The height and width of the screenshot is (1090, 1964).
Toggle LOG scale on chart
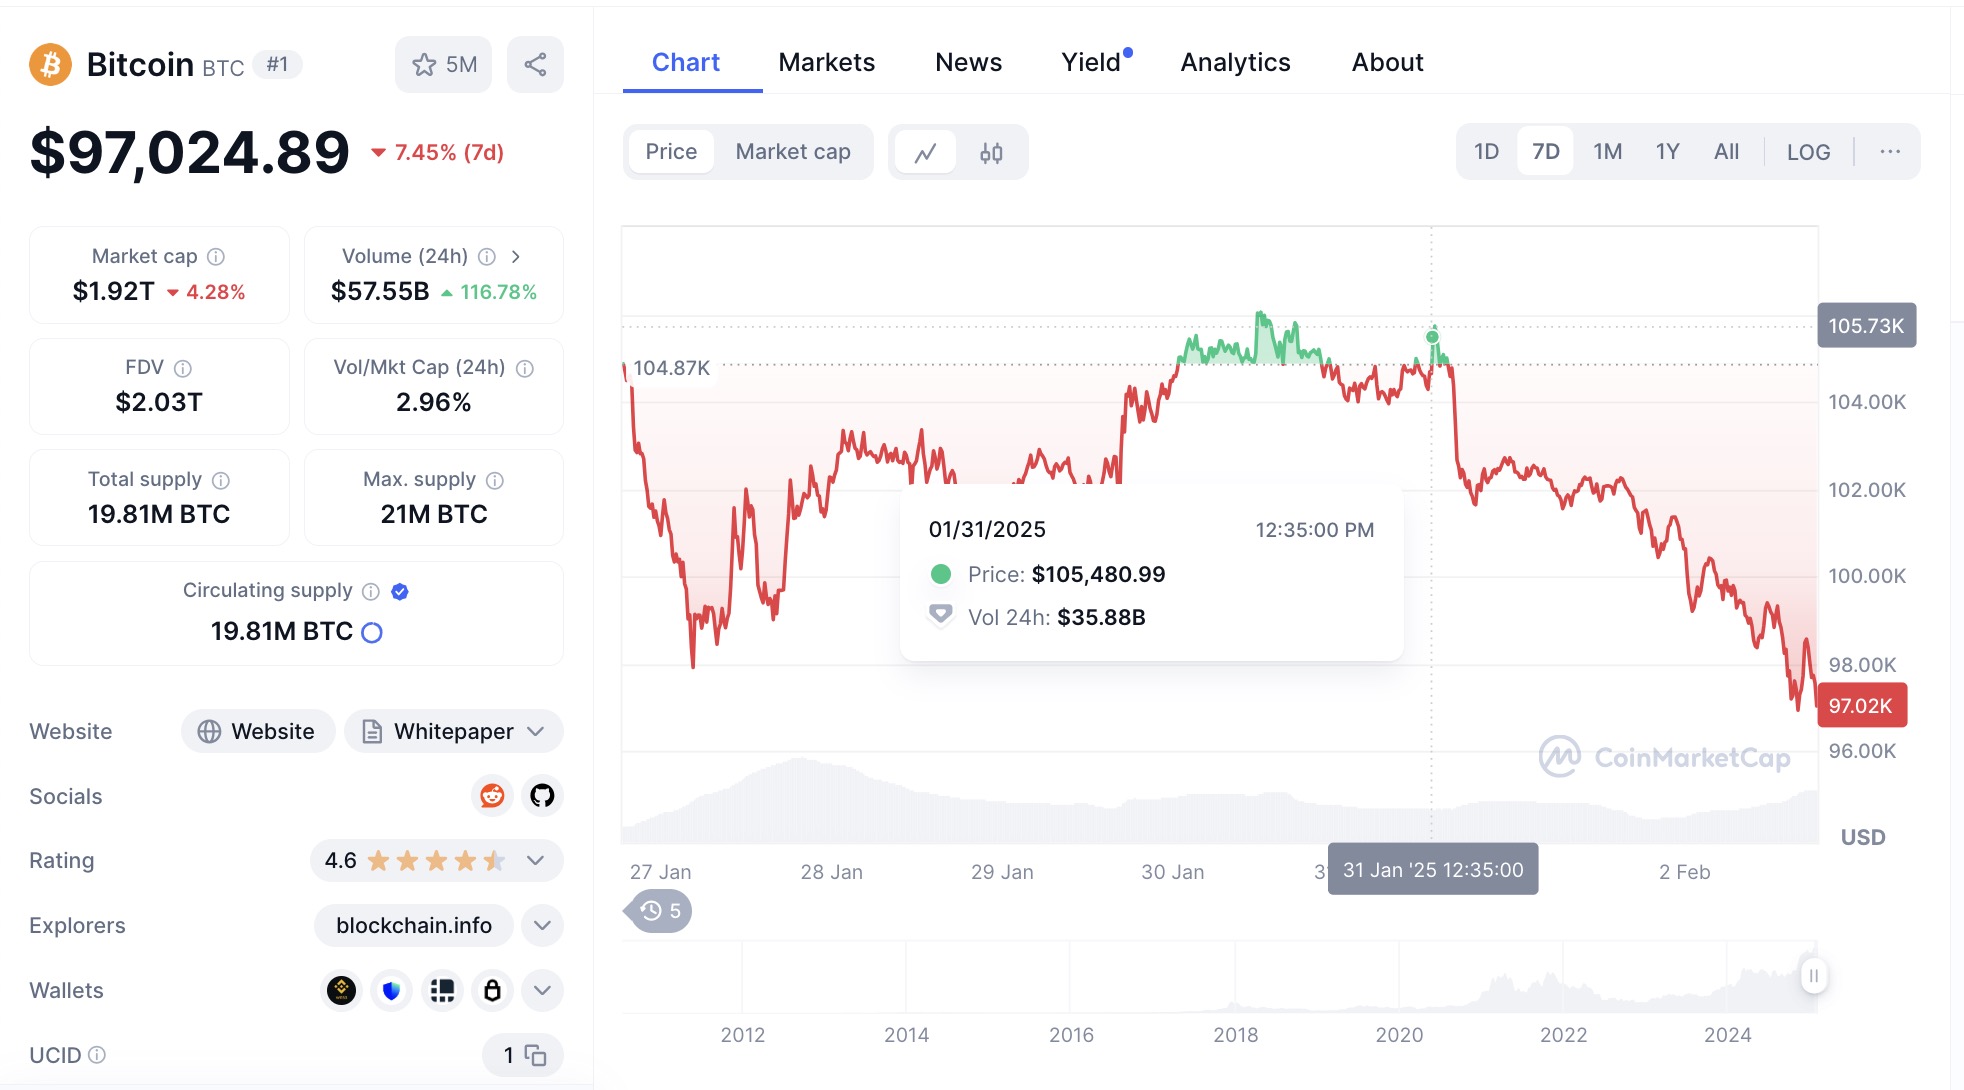[1808, 152]
